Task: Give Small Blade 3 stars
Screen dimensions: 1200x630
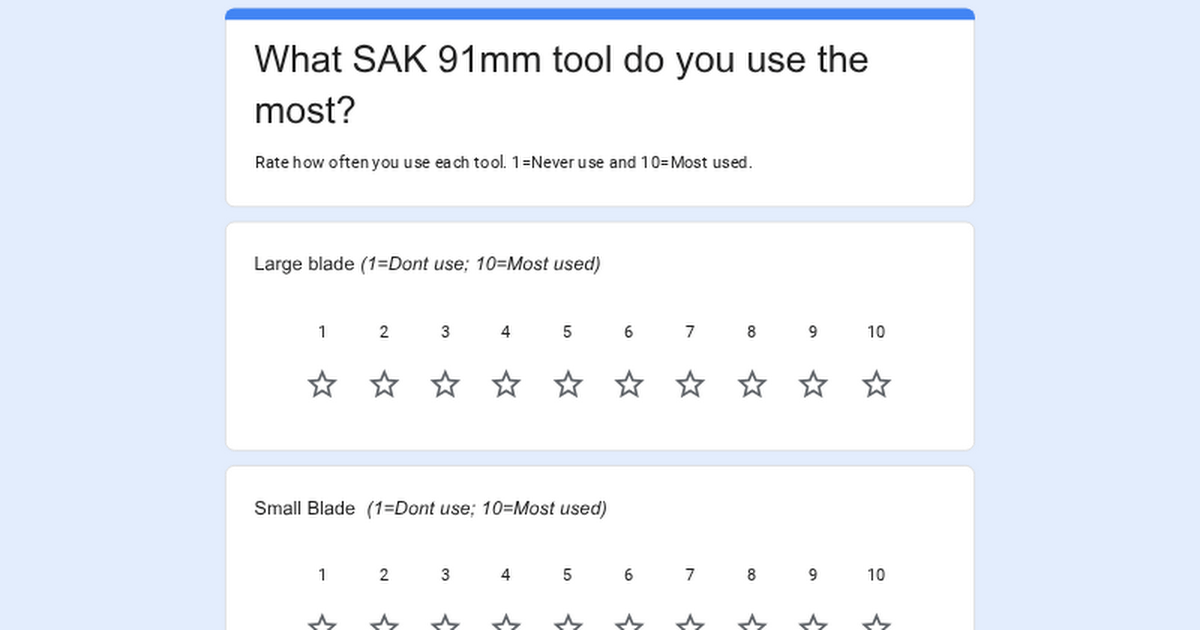Action: coord(445,623)
